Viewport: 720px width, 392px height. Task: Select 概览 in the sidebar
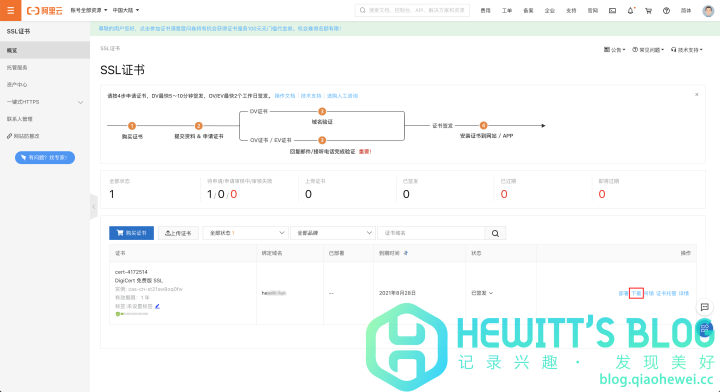coord(45,50)
